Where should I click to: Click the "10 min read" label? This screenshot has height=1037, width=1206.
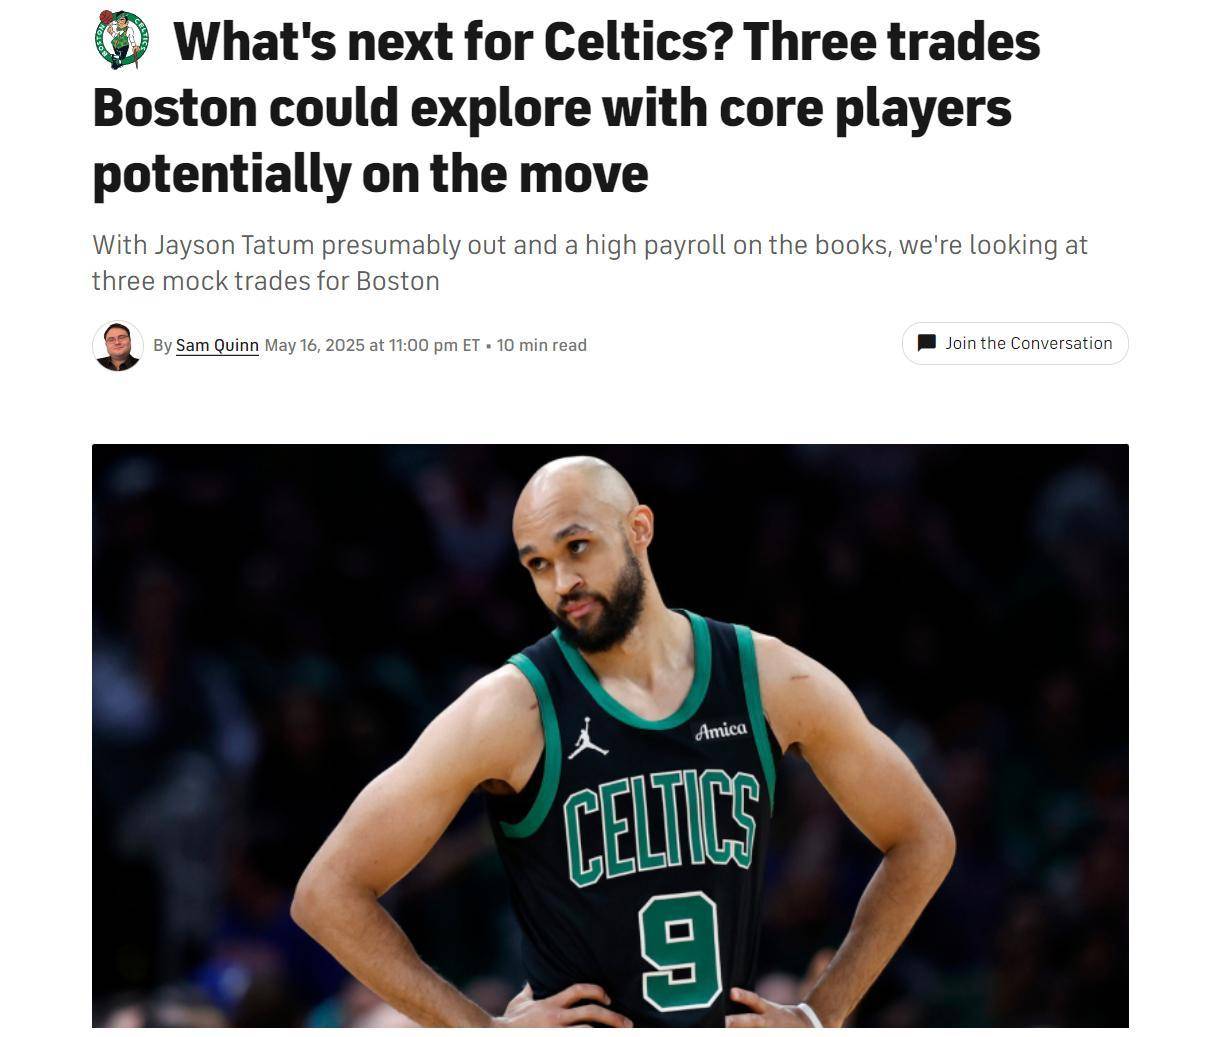click(541, 345)
